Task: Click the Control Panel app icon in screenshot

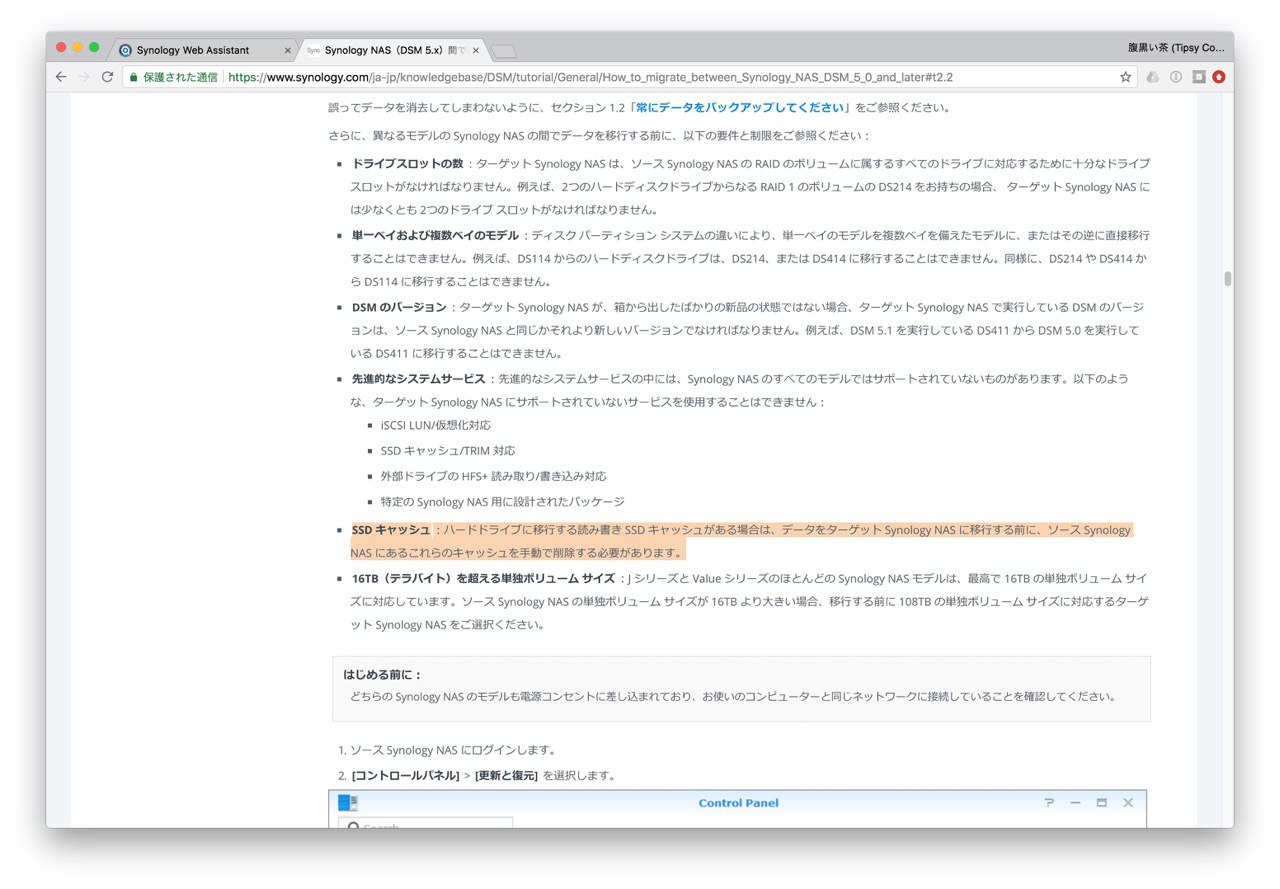Action: pyautogui.click(x=347, y=802)
